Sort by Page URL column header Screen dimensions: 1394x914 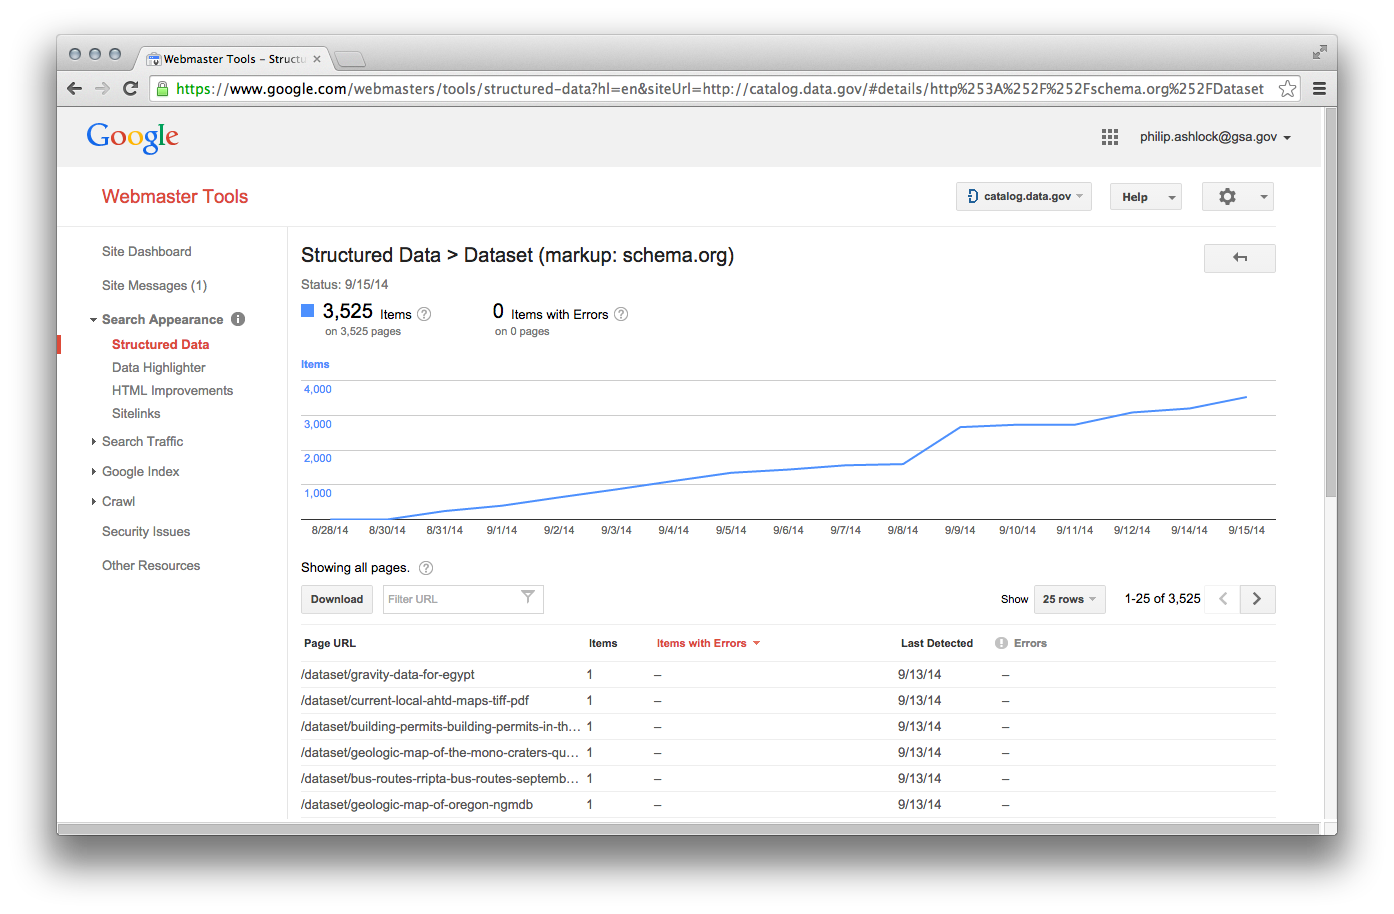tap(330, 643)
